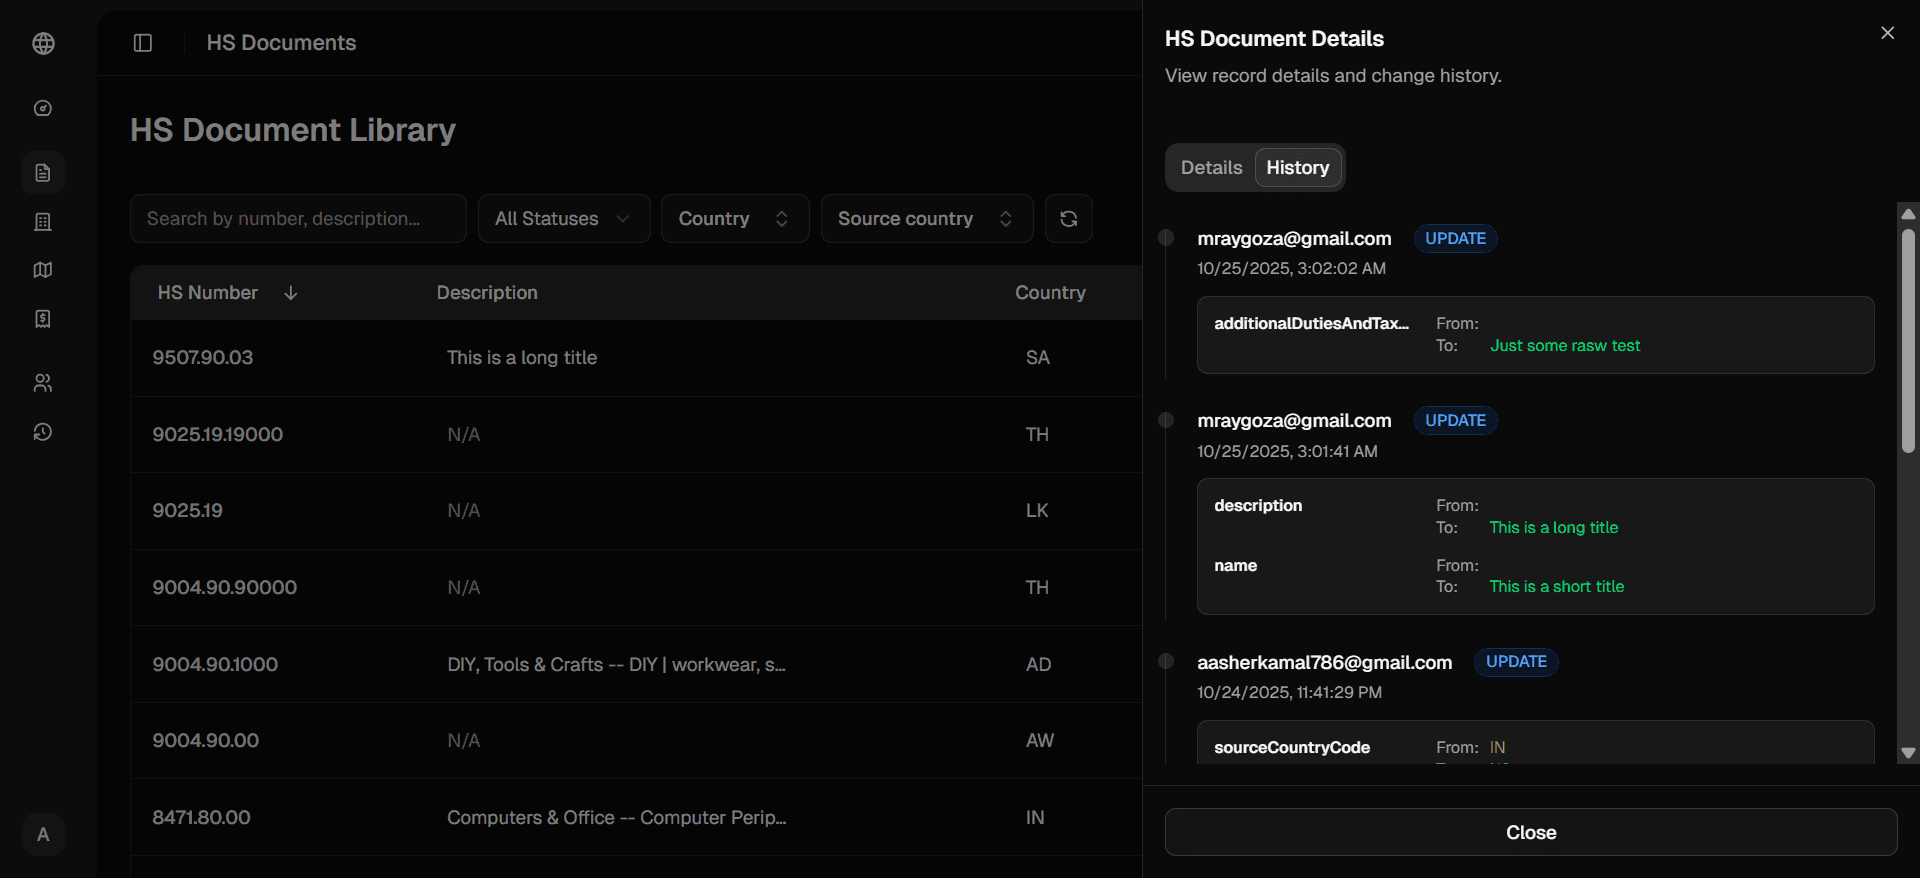This screenshot has width=1920, height=878.
Task: Select the History tab
Action: pos(1297,168)
